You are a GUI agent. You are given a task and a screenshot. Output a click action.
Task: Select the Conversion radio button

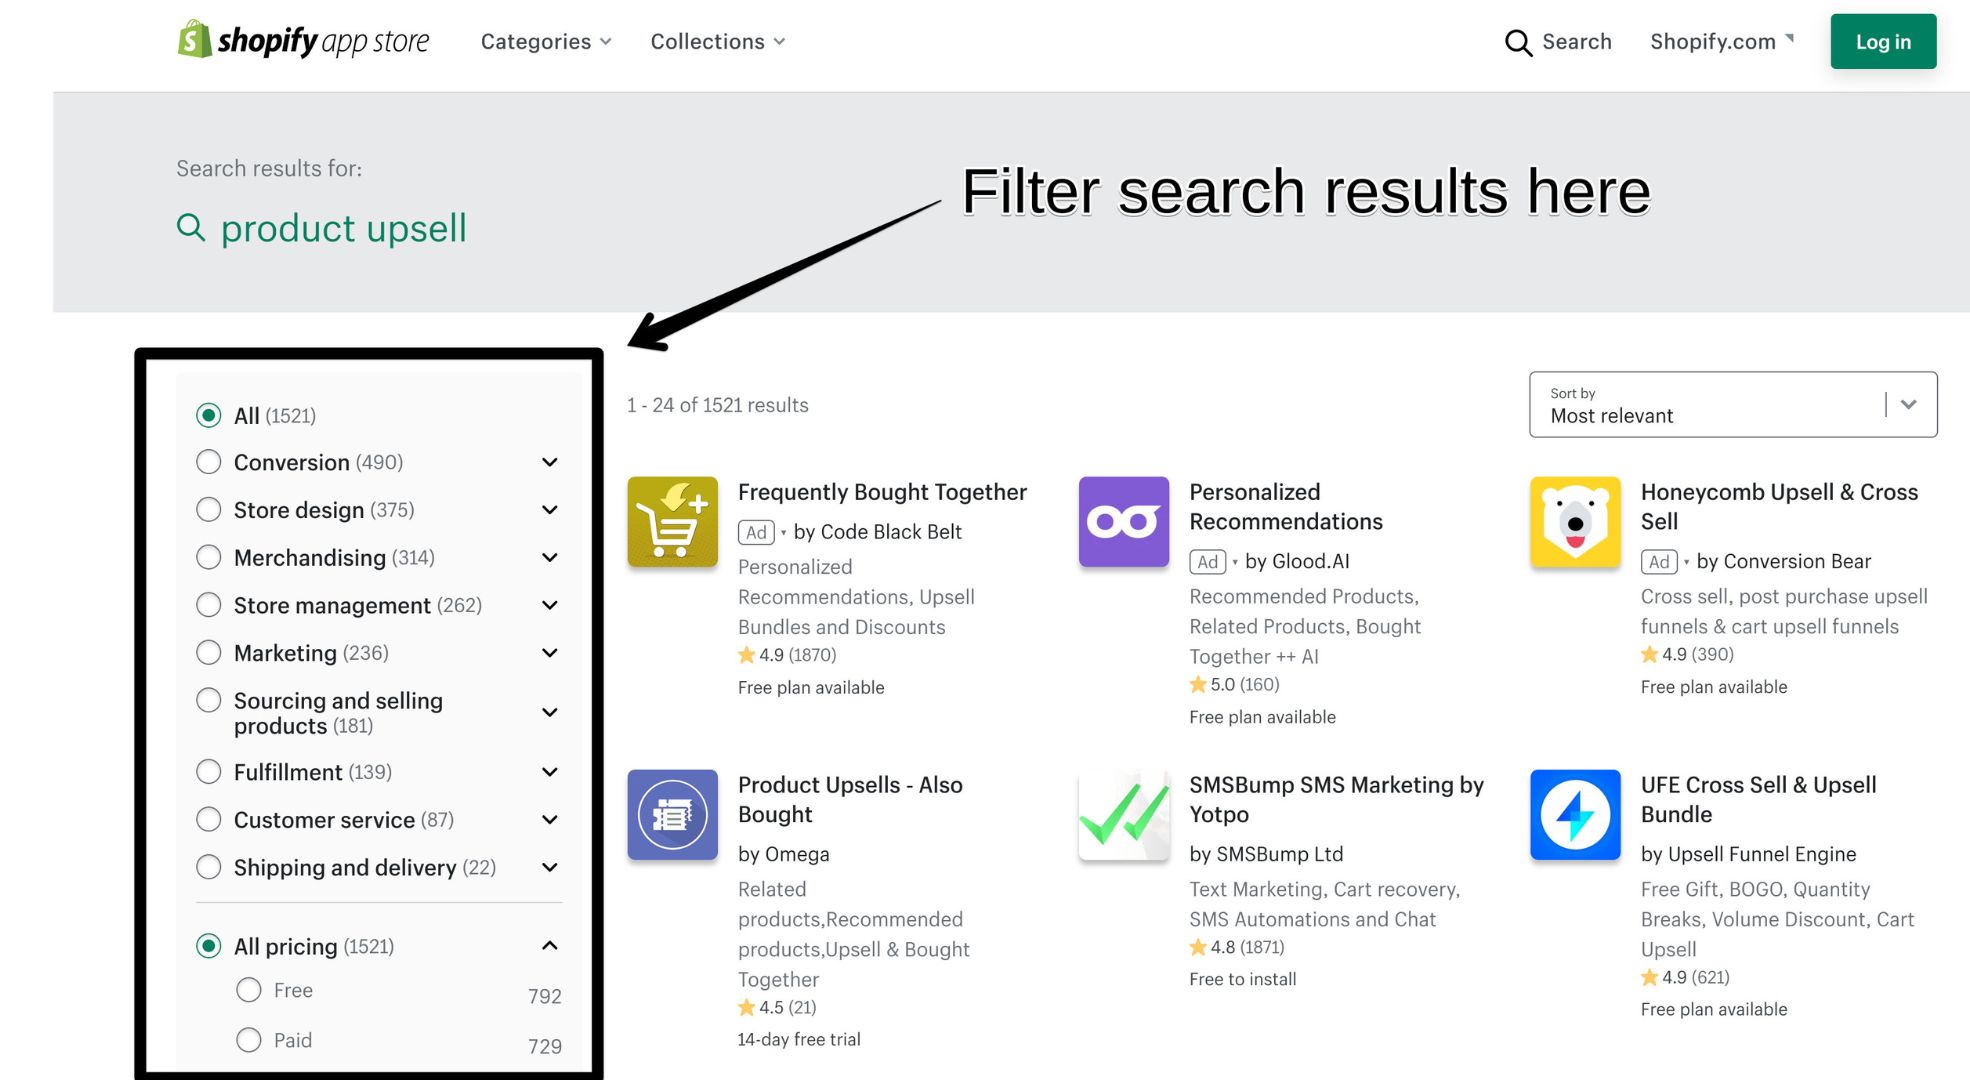pos(208,462)
